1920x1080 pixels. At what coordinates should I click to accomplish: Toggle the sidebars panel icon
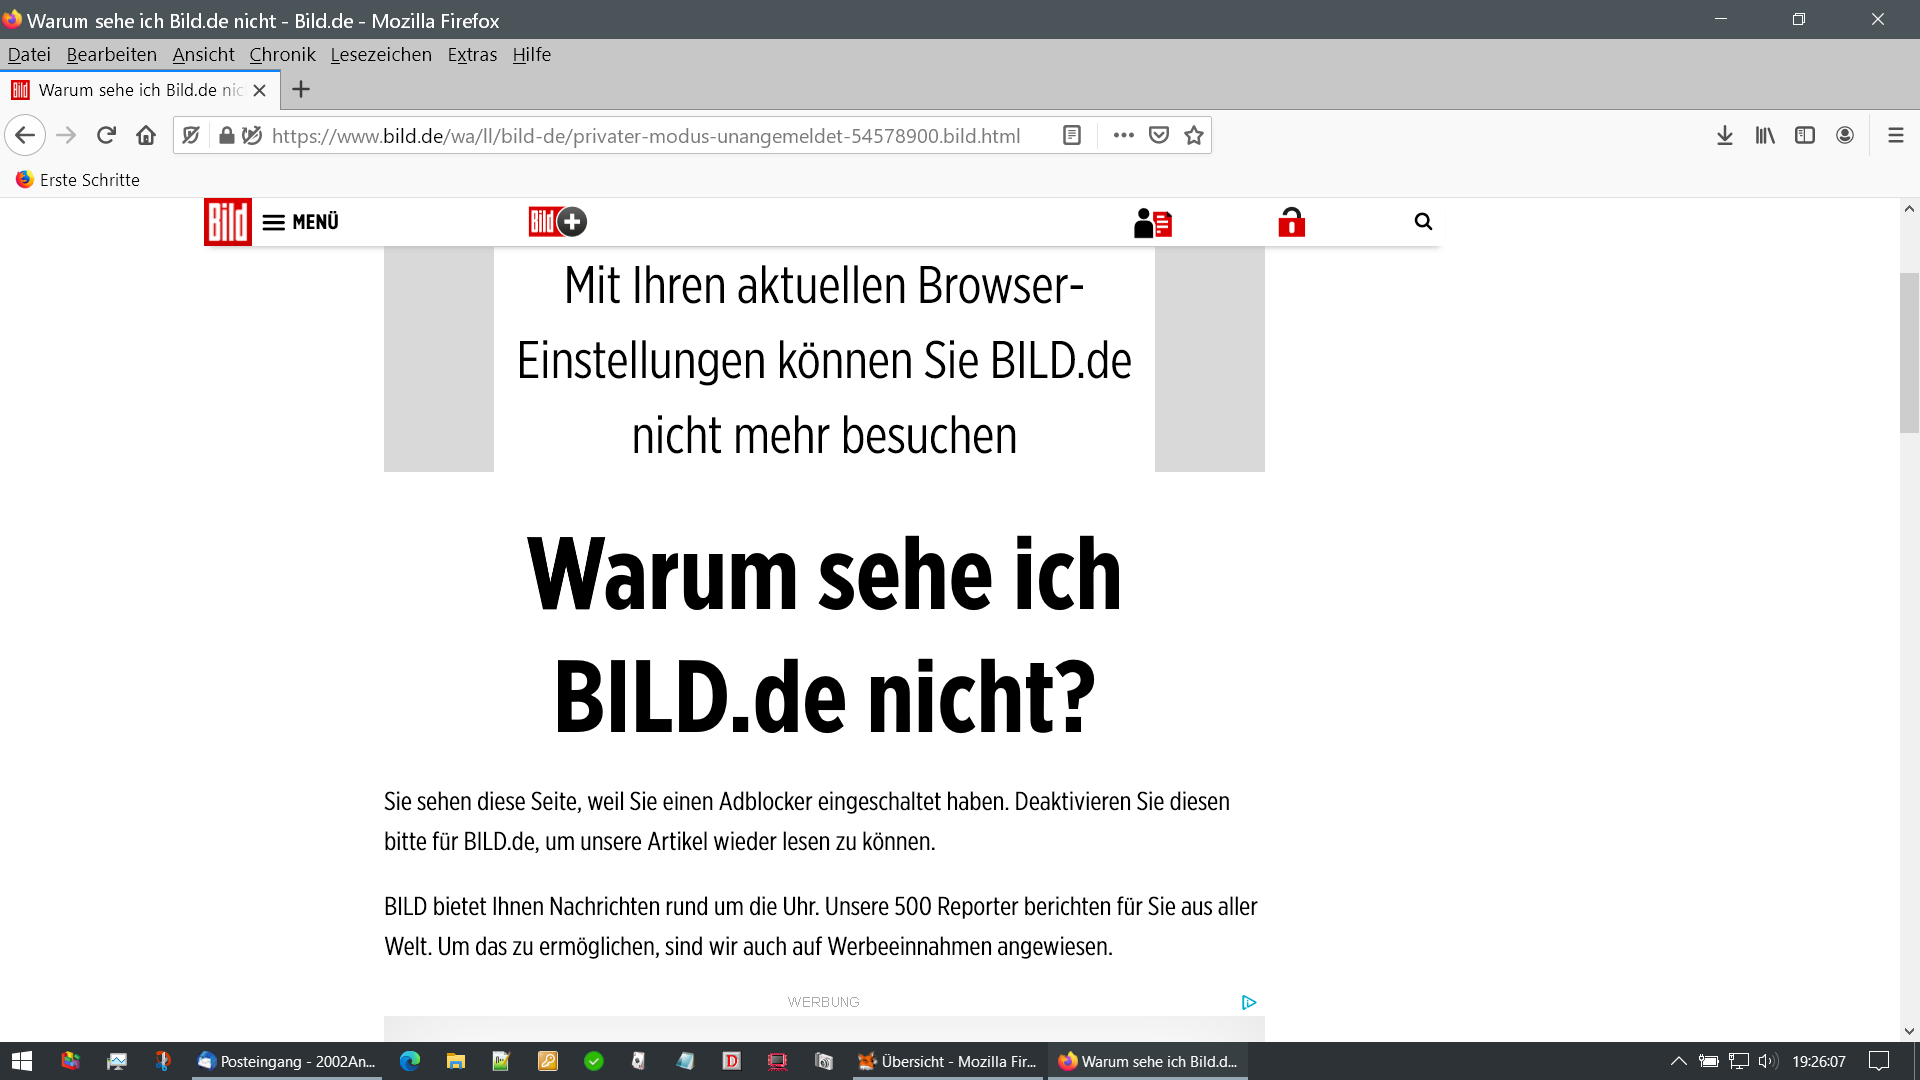pyautogui.click(x=1805, y=135)
